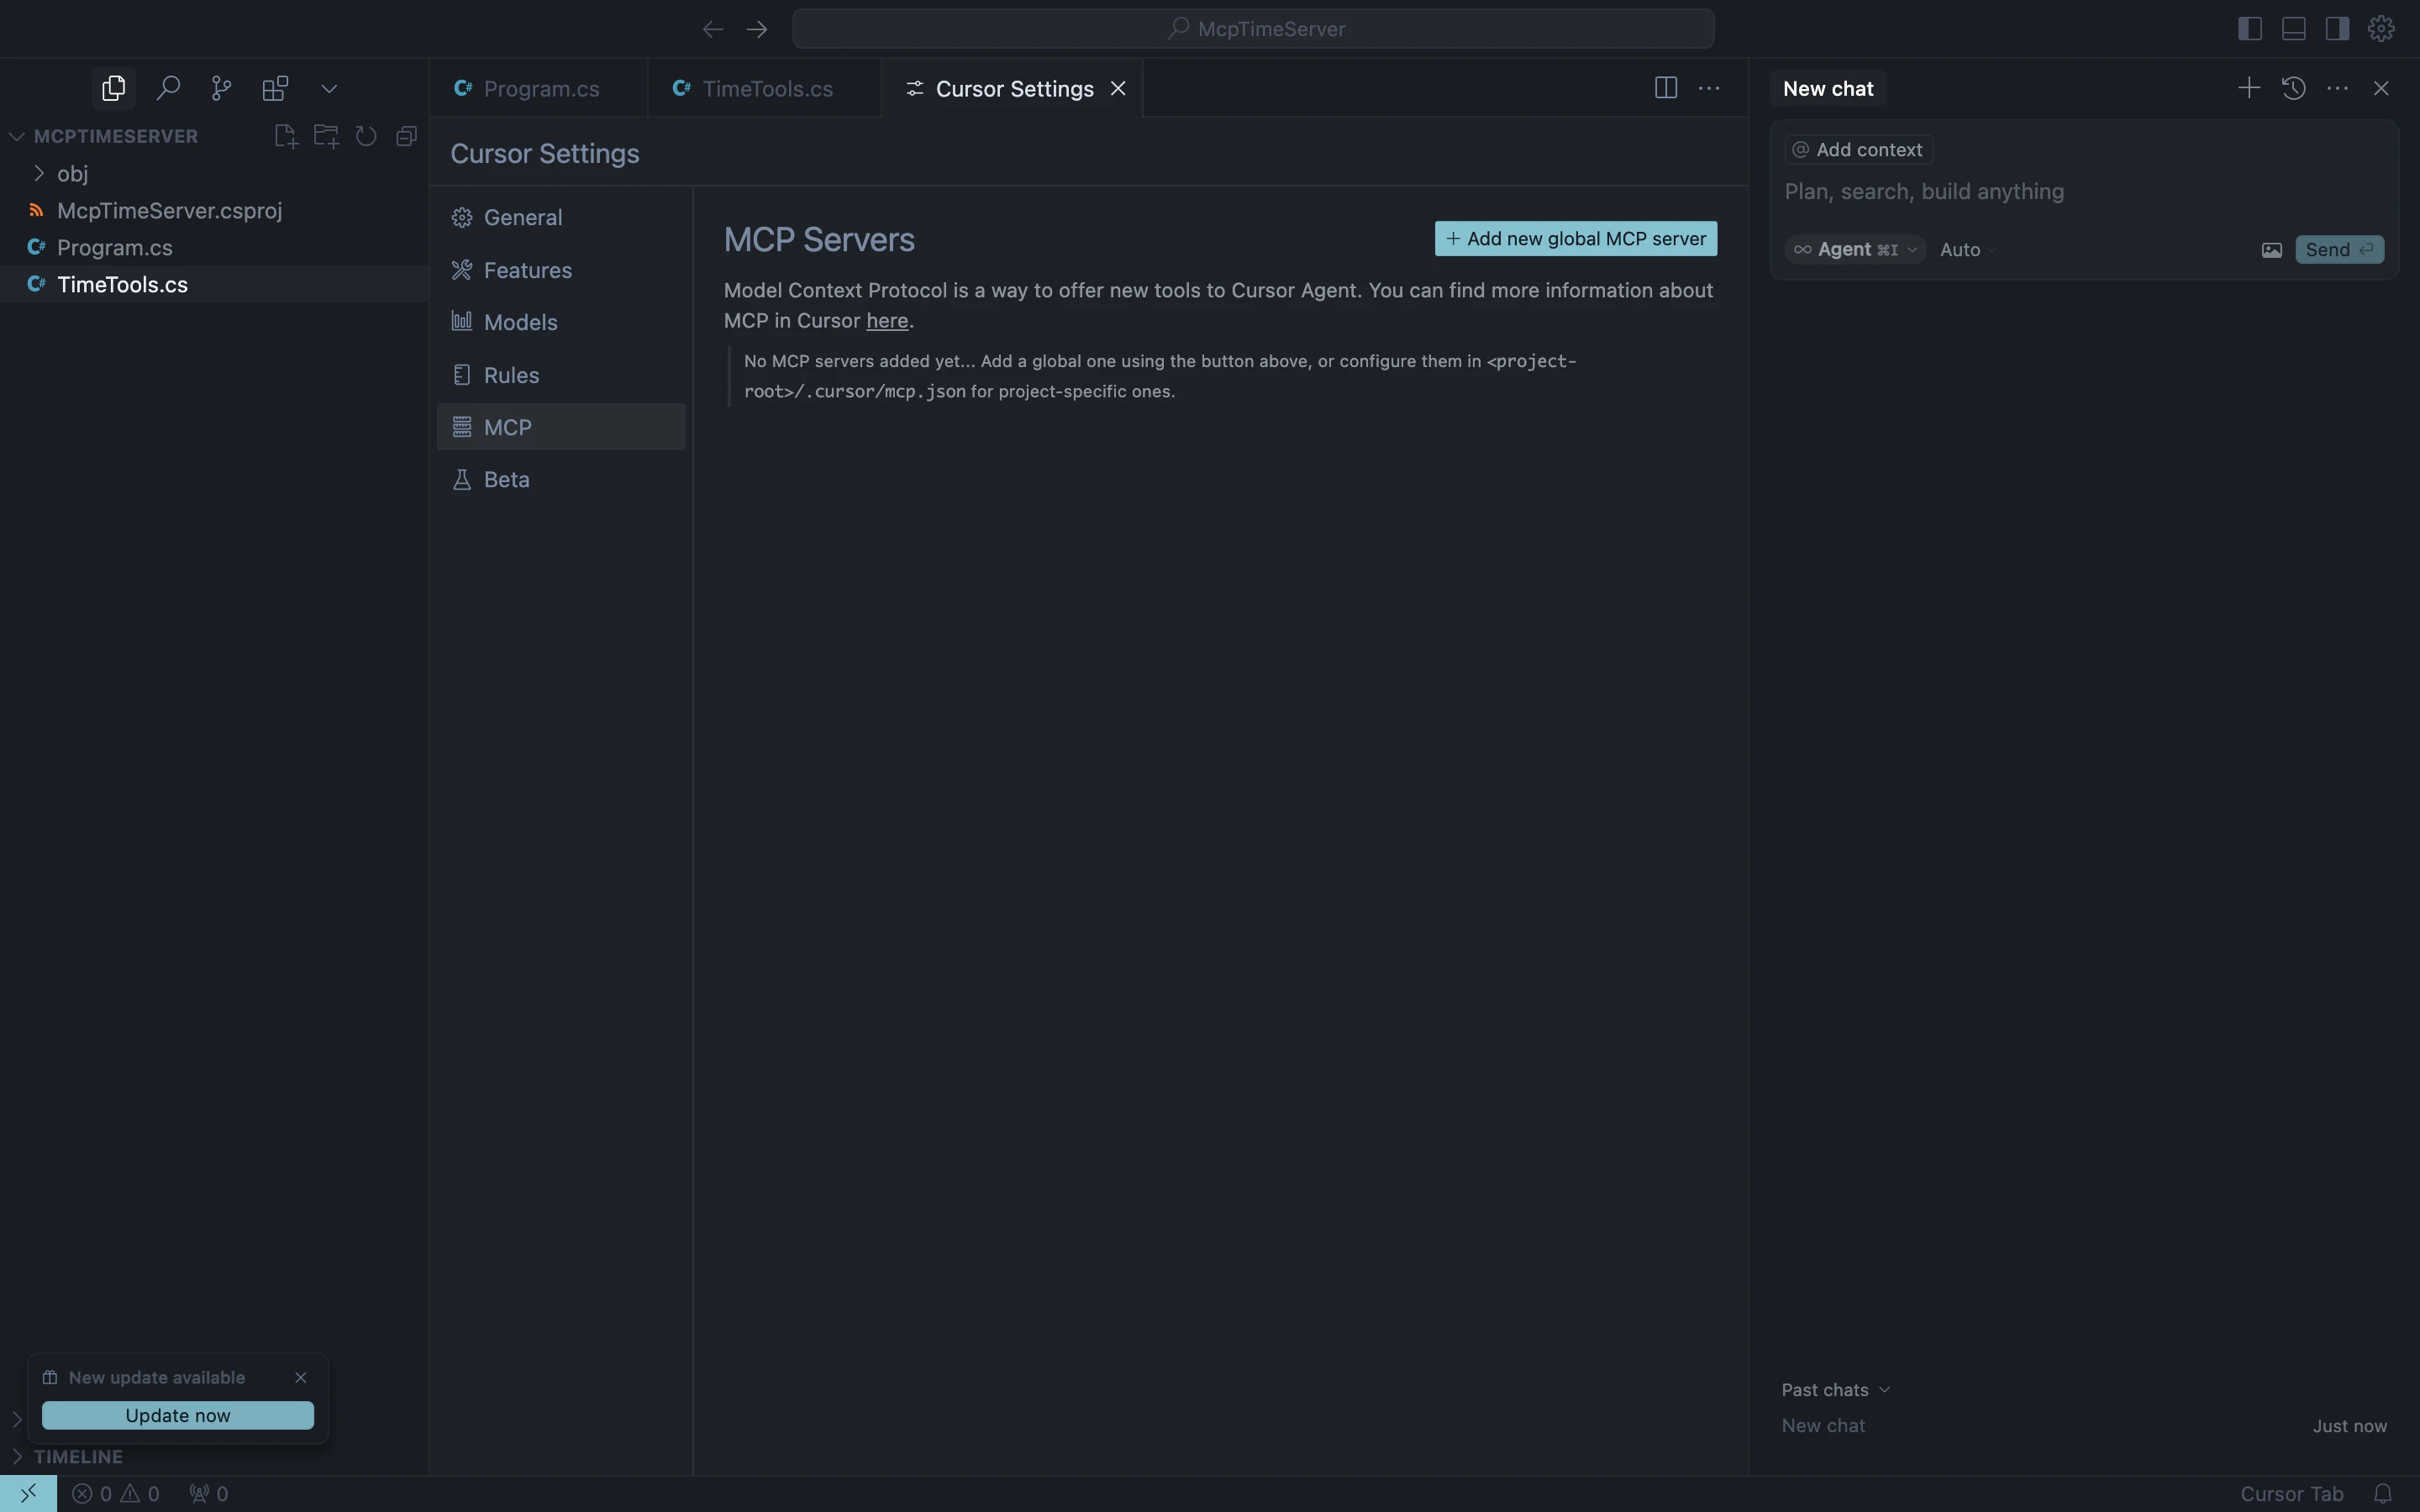Refresh the explorer file tree
This screenshot has height=1512, width=2420.
[x=366, y=136]
